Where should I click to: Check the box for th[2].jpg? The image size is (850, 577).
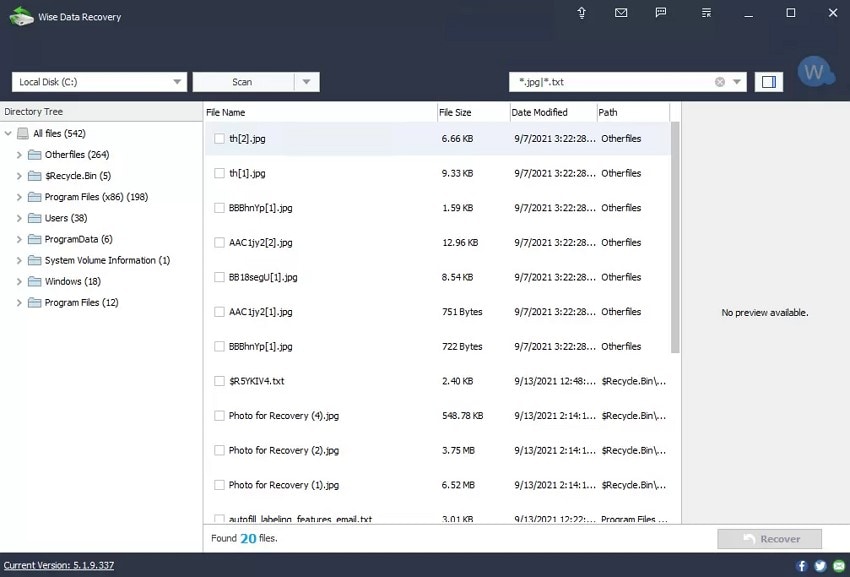[x=219, y=139]
